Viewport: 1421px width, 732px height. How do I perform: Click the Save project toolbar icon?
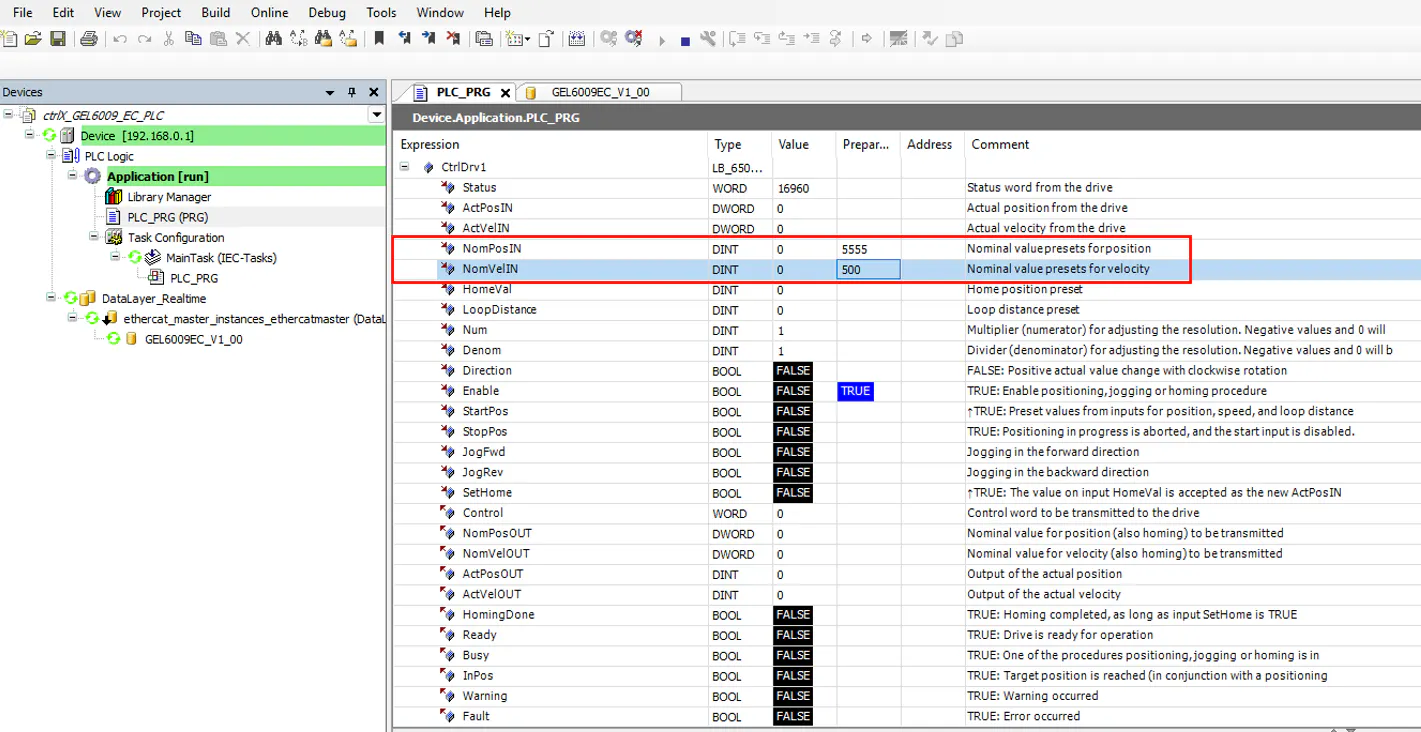click(58, 39)
